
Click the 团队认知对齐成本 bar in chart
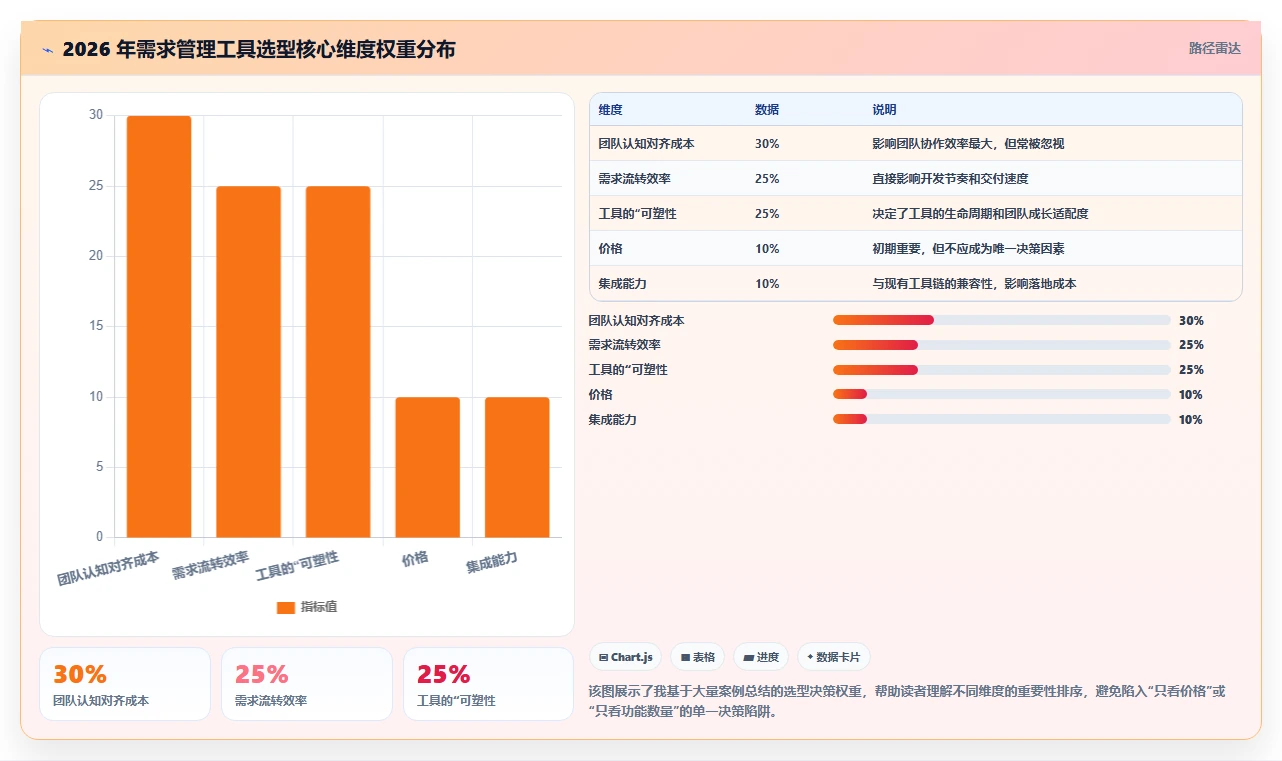(x=159, y=327)
